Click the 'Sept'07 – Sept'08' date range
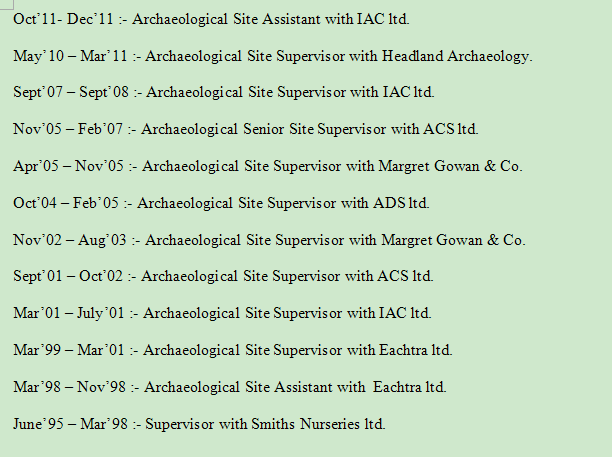 coord(64,92)
